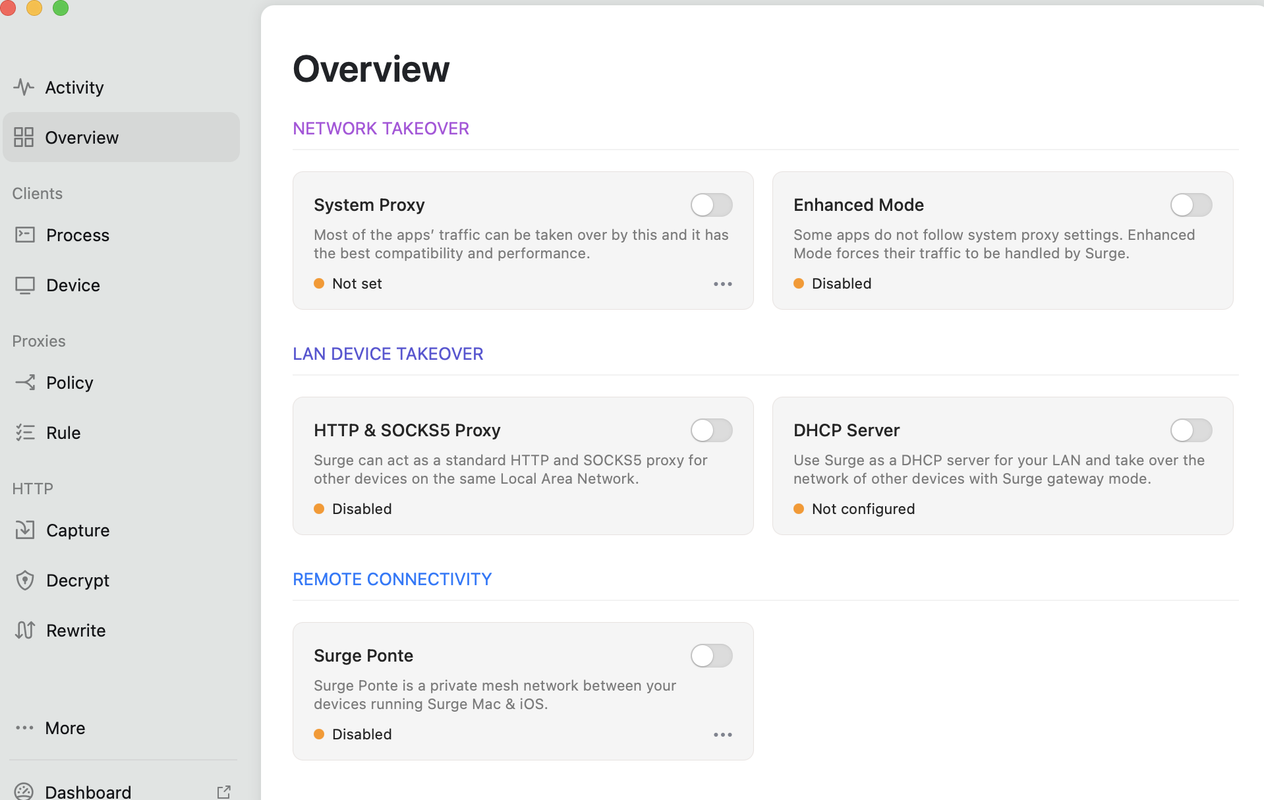Click the NETWORK TAKEOVER section heading

pos(381,128)
